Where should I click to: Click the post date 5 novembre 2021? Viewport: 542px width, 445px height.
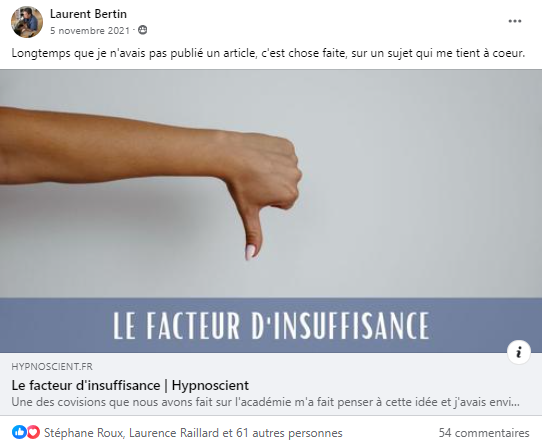click(x=90, y=30)
